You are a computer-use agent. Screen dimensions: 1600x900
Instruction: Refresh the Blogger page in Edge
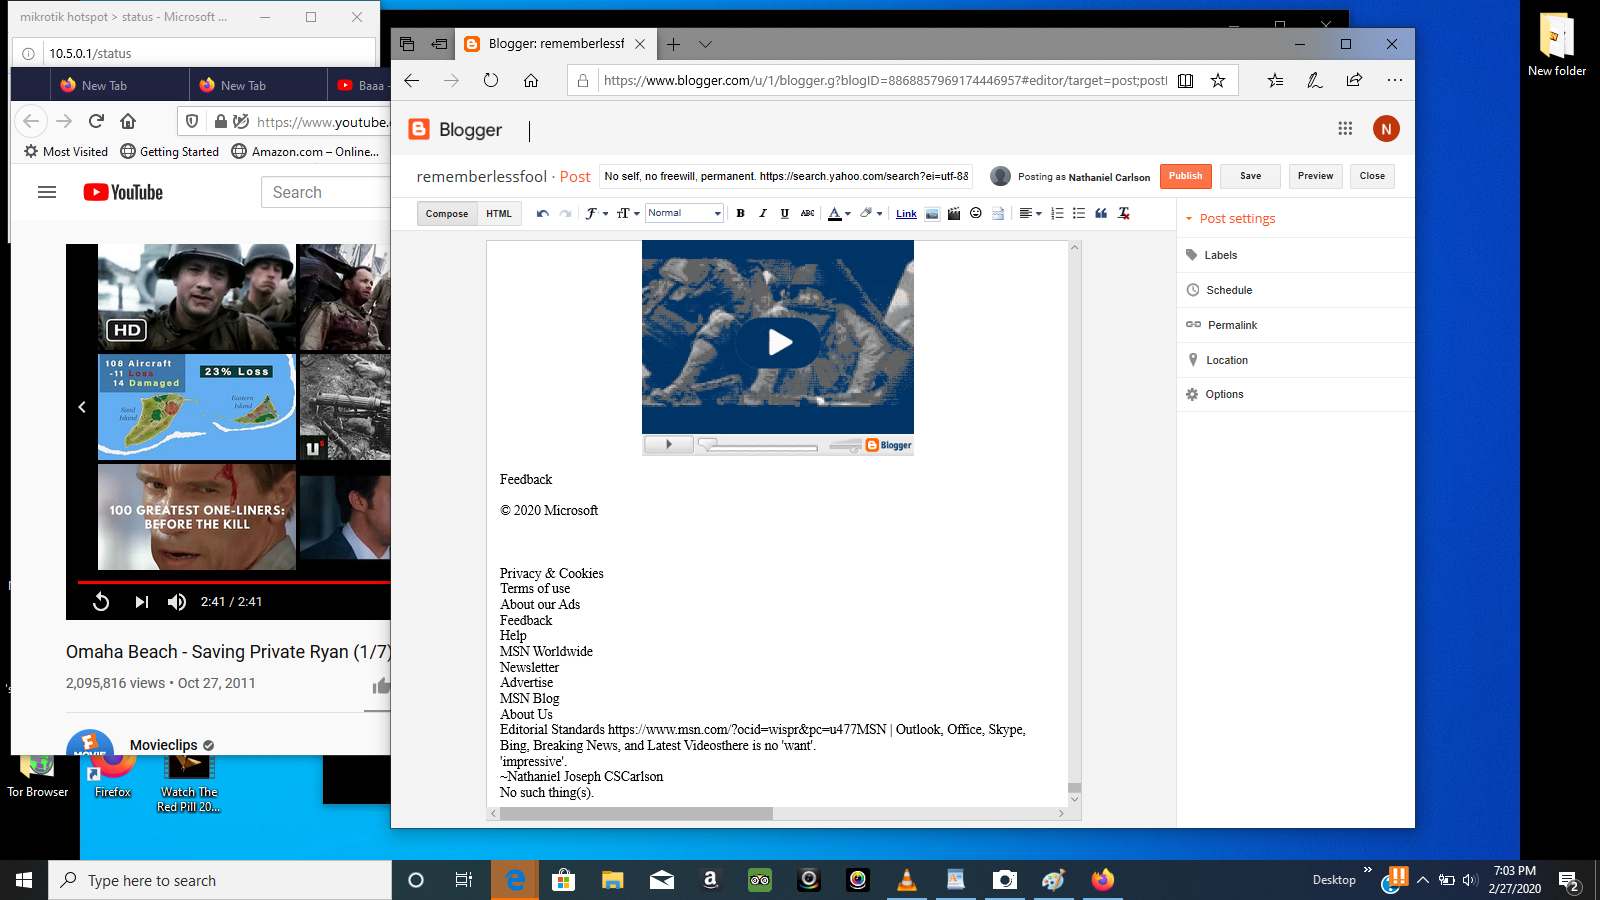[x=490, y=80]
